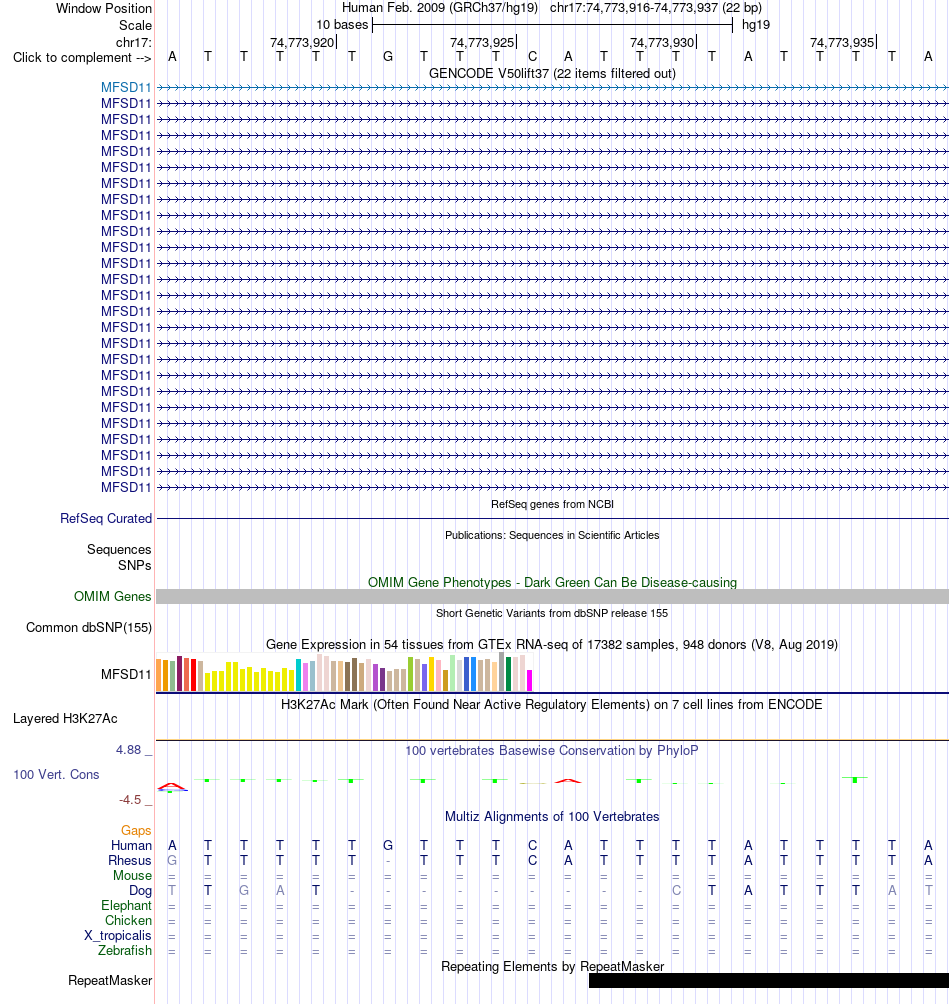Screen dimensions: 950x1004
Task: Select the Dog species label
Action: 140,891
